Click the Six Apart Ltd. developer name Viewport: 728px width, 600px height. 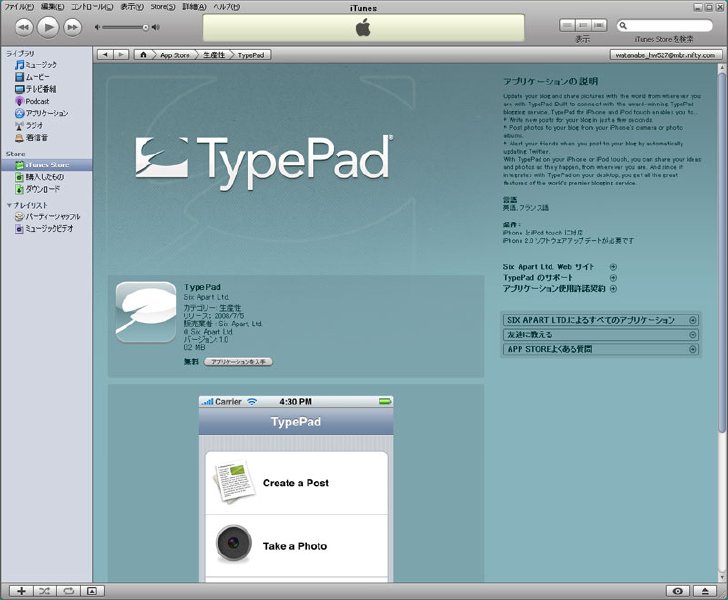(206, 297)
